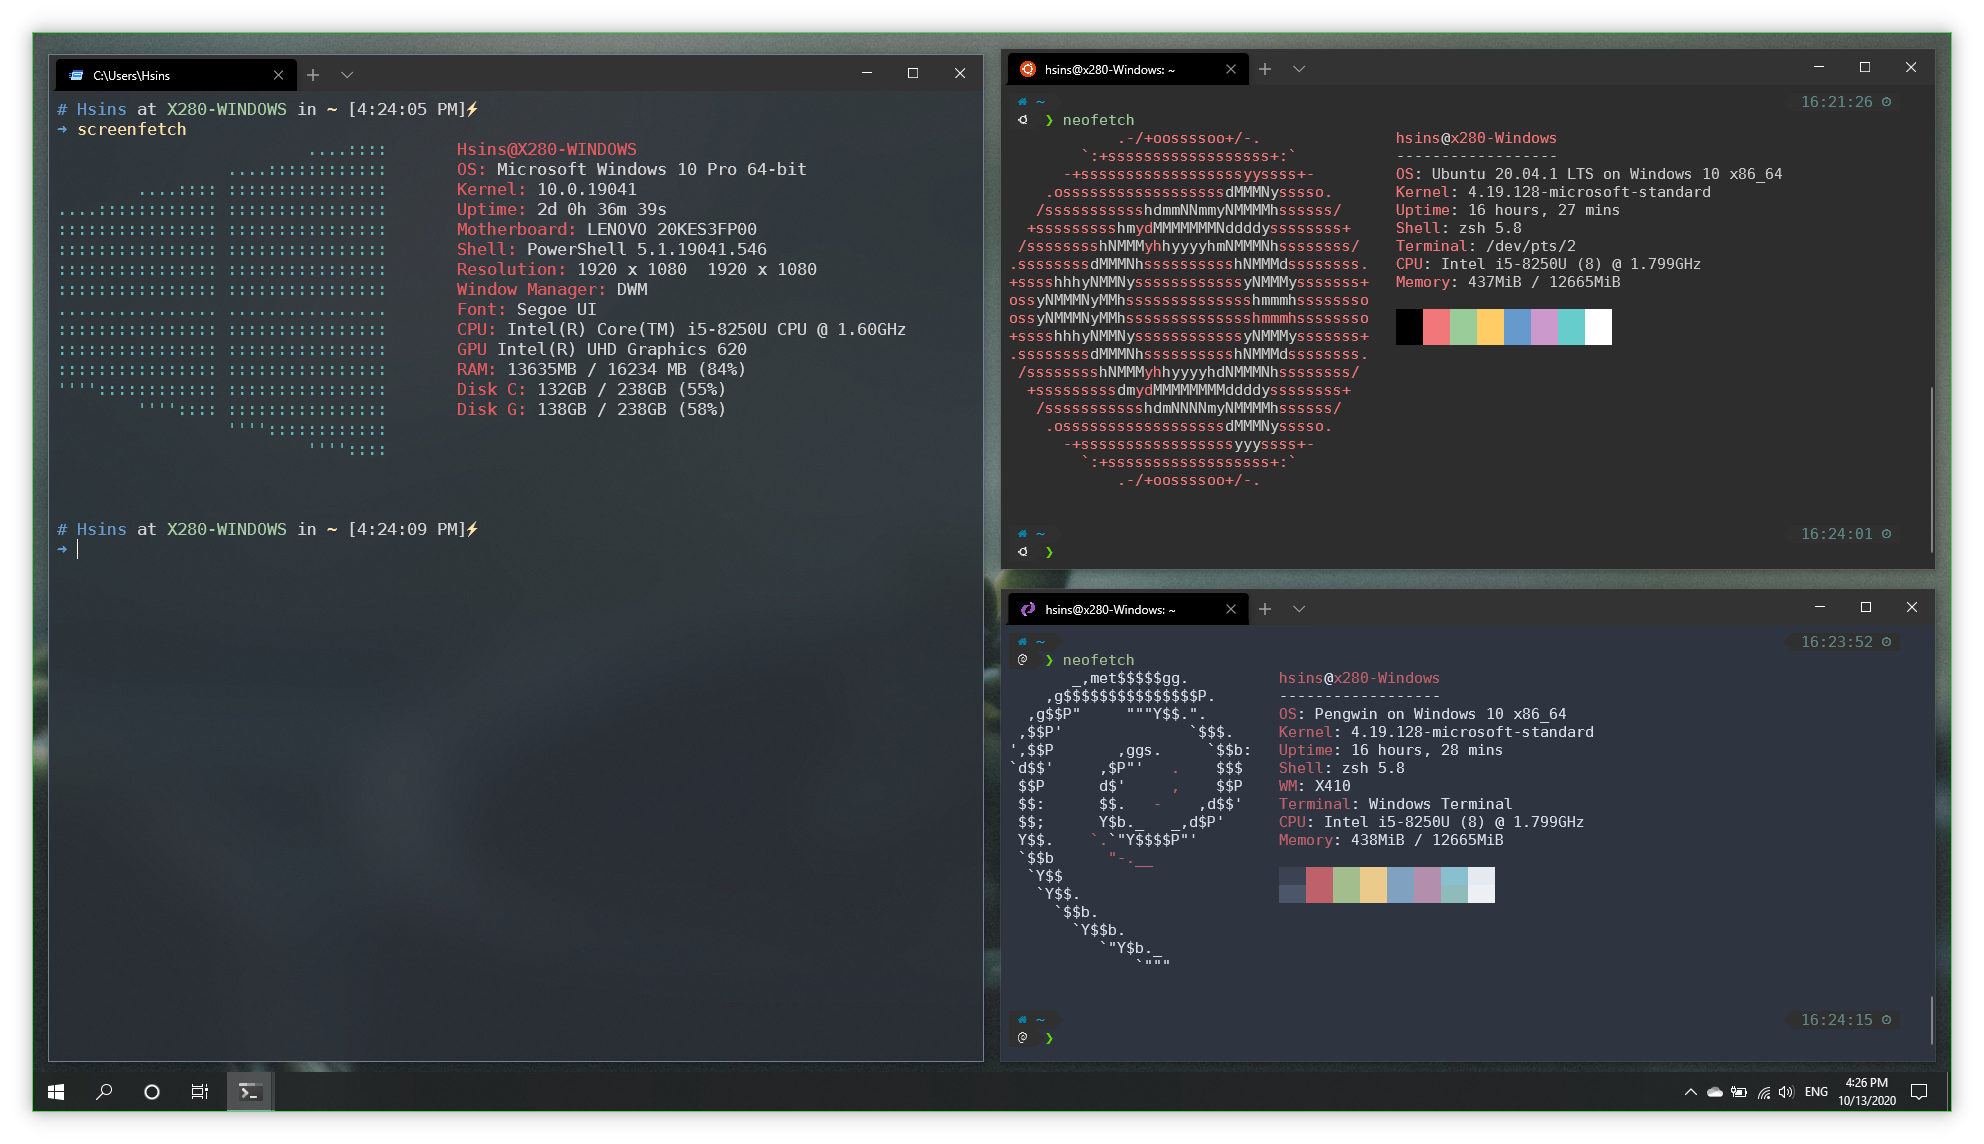Click the PowerShell icon in tab

tap(76, 75)
